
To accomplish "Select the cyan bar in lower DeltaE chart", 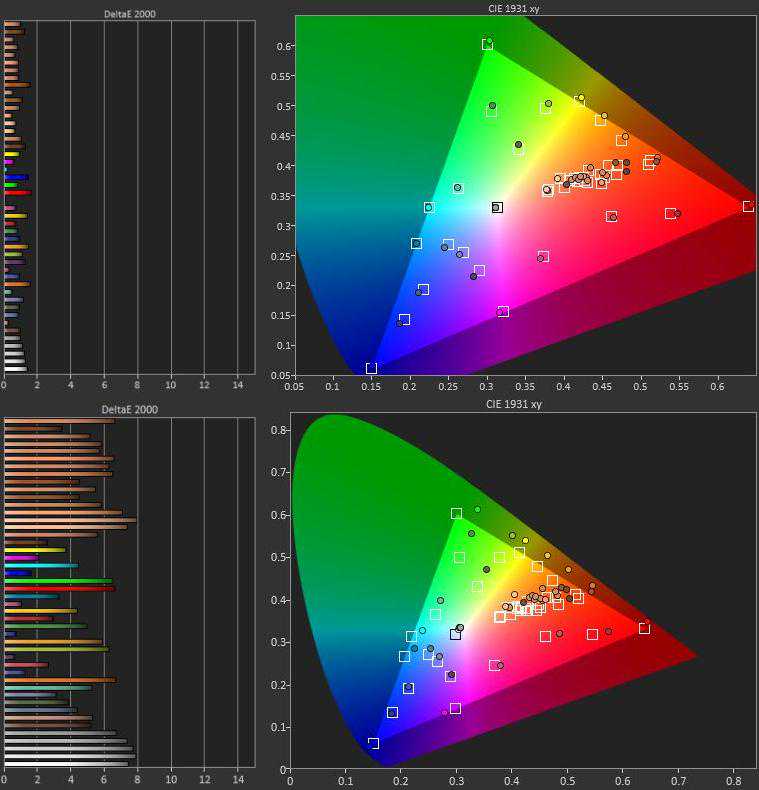I will click(40, 565).
